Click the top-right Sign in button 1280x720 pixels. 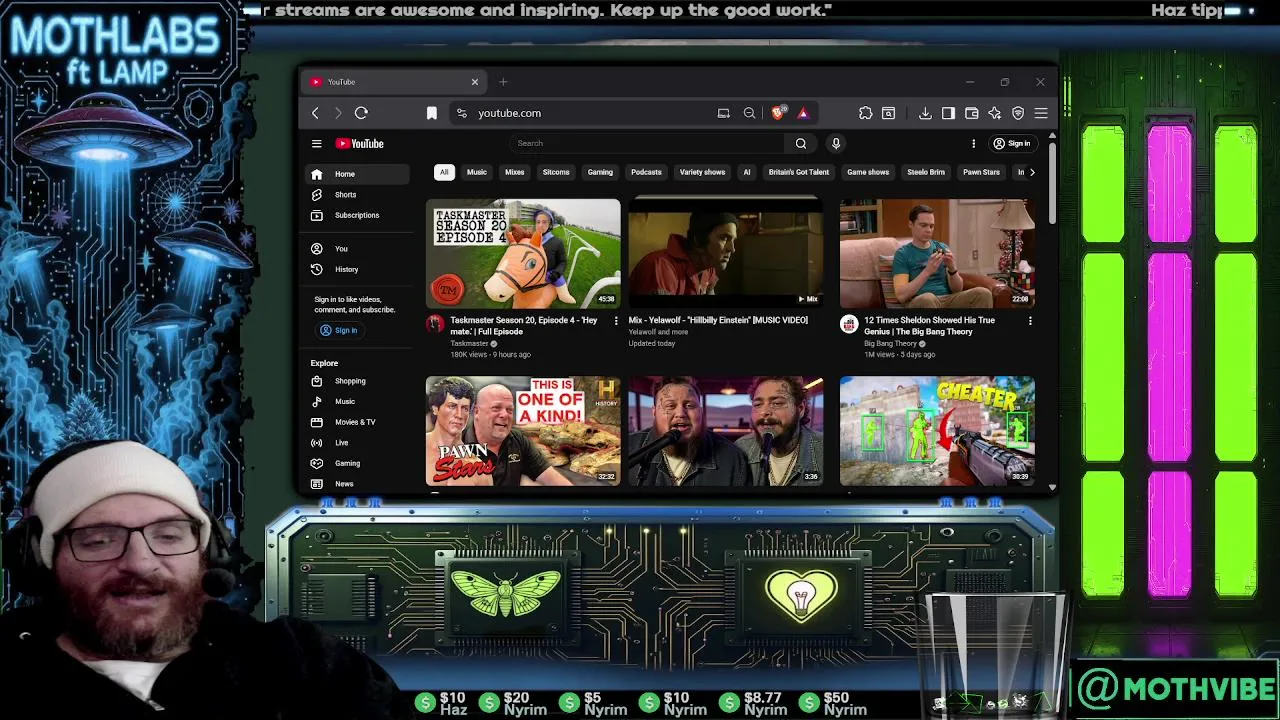[1011, 143]
